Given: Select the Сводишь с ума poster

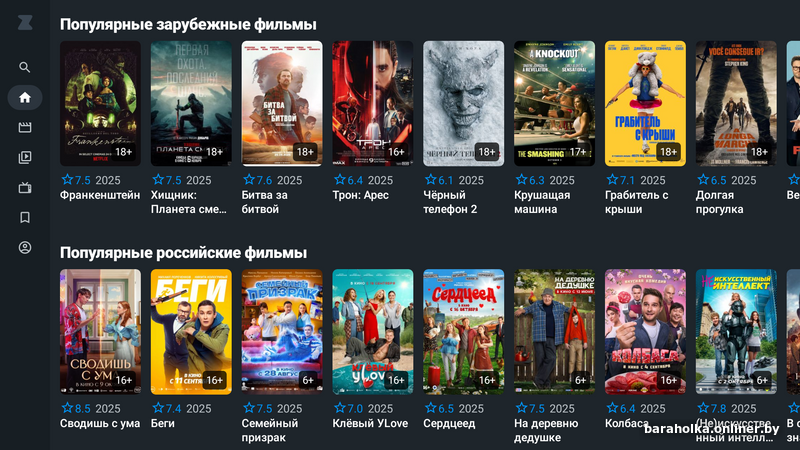Looking at the screenshot, I should click(100, 332).
